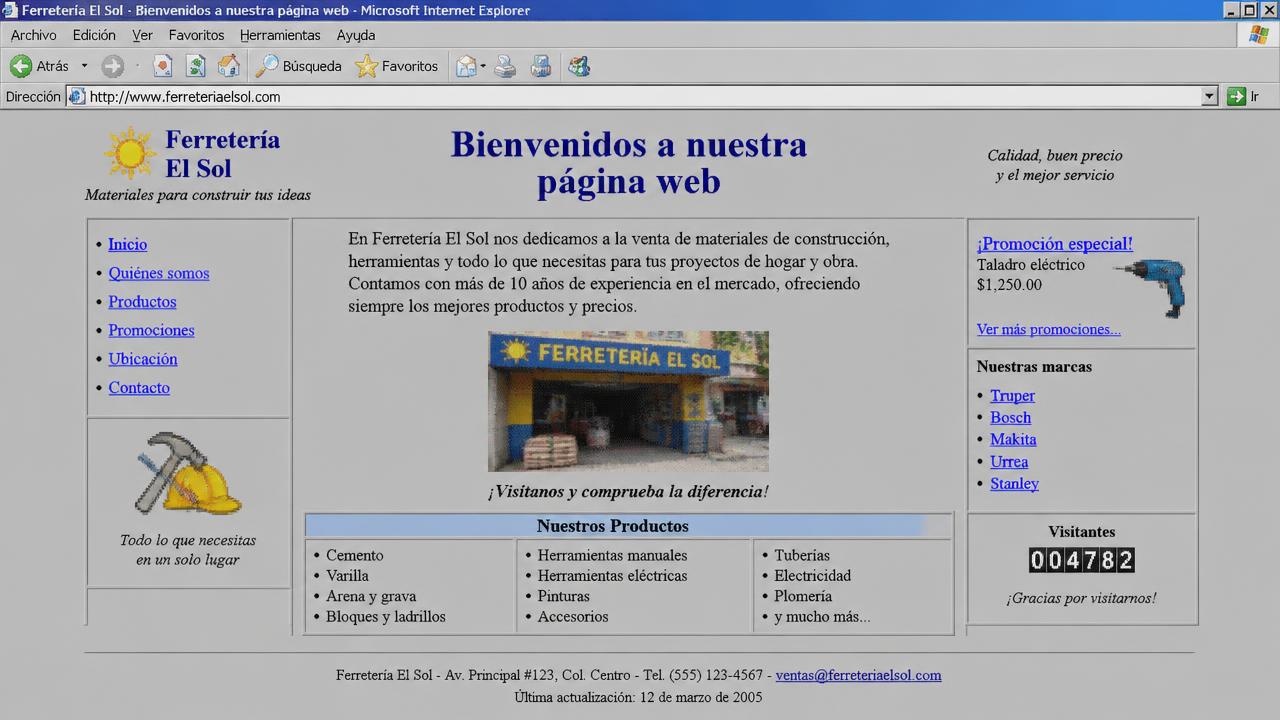Open the Favoritos menu in menu bar

point(196,35)
